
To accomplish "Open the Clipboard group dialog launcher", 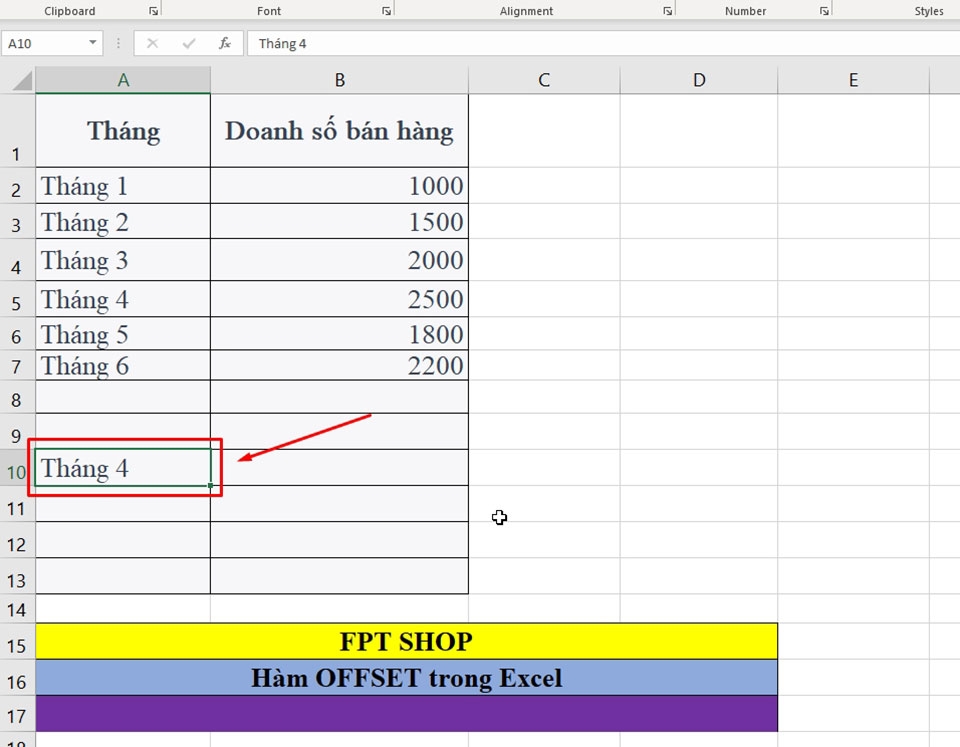I will (153, 11).
